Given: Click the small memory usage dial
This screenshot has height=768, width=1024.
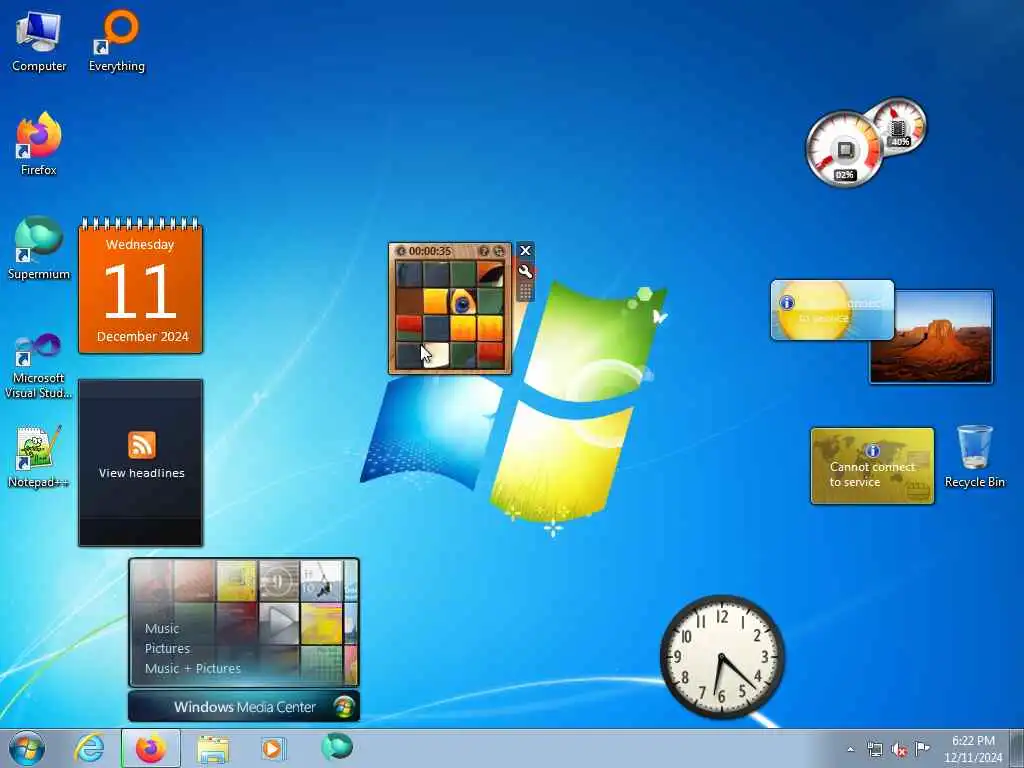Looking at the screenshot, I should [x=899, y=126].
